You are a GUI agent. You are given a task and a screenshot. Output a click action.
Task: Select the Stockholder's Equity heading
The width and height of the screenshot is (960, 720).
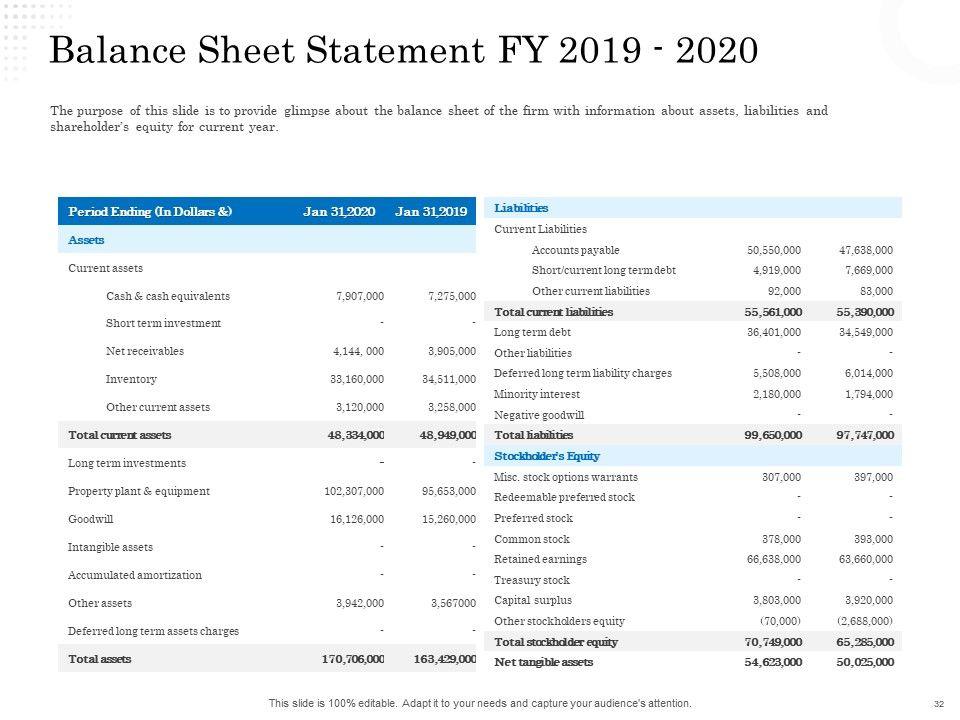coord(547,456)
